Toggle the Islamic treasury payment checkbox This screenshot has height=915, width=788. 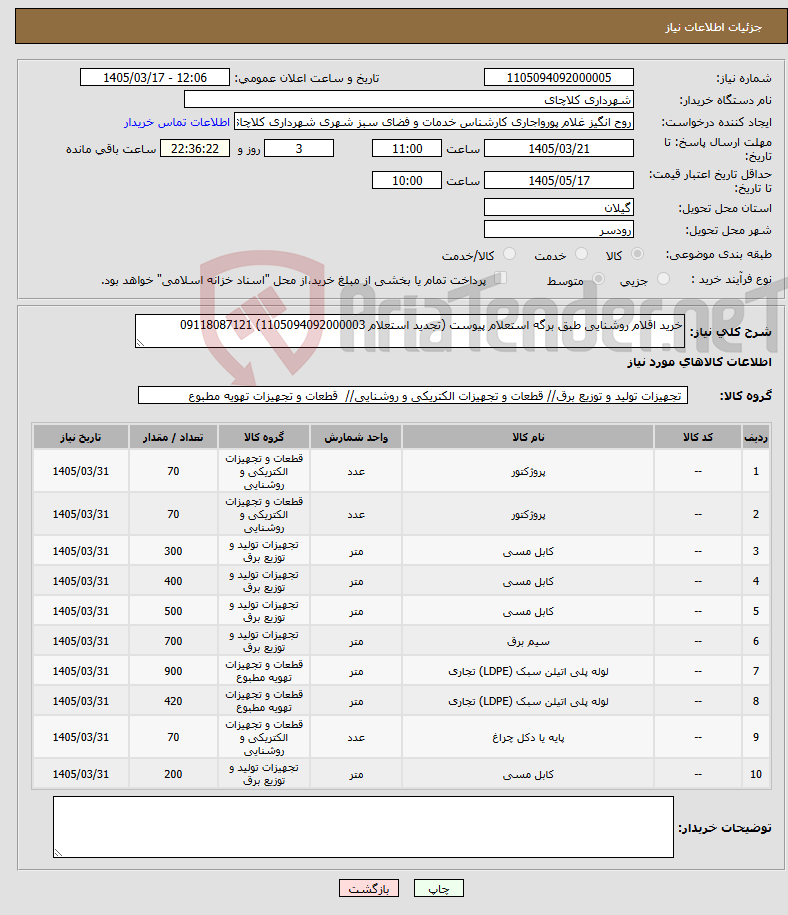point(500,278)
